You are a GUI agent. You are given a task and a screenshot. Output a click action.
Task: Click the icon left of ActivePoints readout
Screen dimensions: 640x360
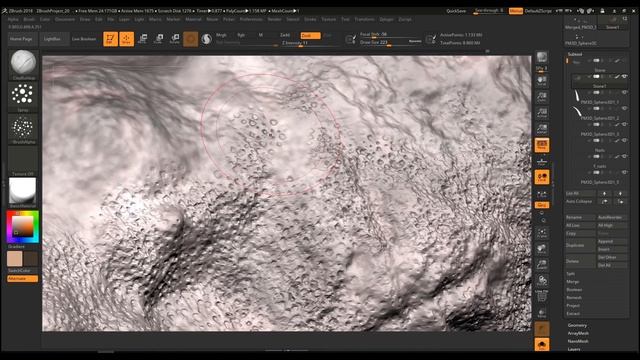[x=430, y=39]
